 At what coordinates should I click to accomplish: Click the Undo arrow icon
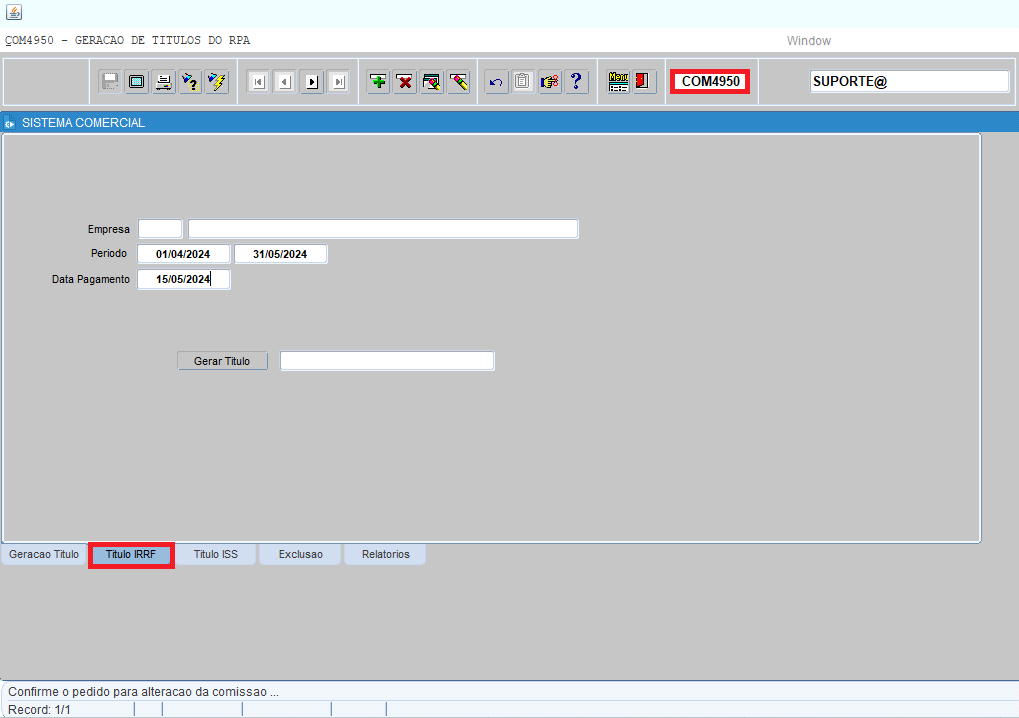497,82
